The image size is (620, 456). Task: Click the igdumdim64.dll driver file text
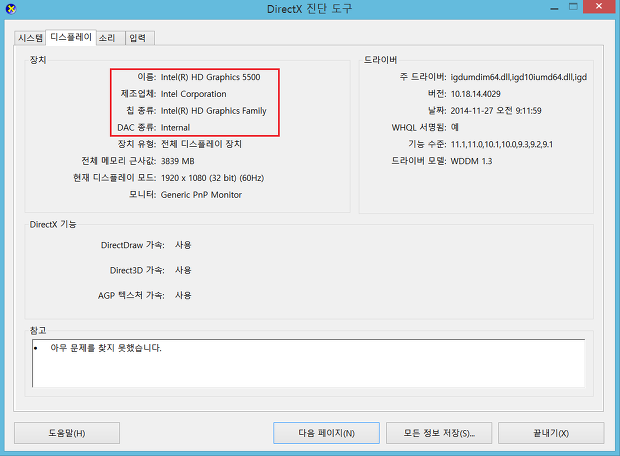[519, 77]
